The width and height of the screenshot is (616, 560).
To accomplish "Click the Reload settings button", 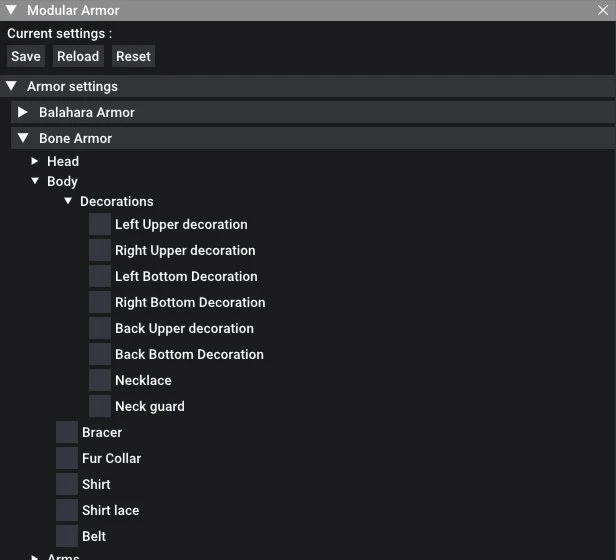I will (78, 56).
